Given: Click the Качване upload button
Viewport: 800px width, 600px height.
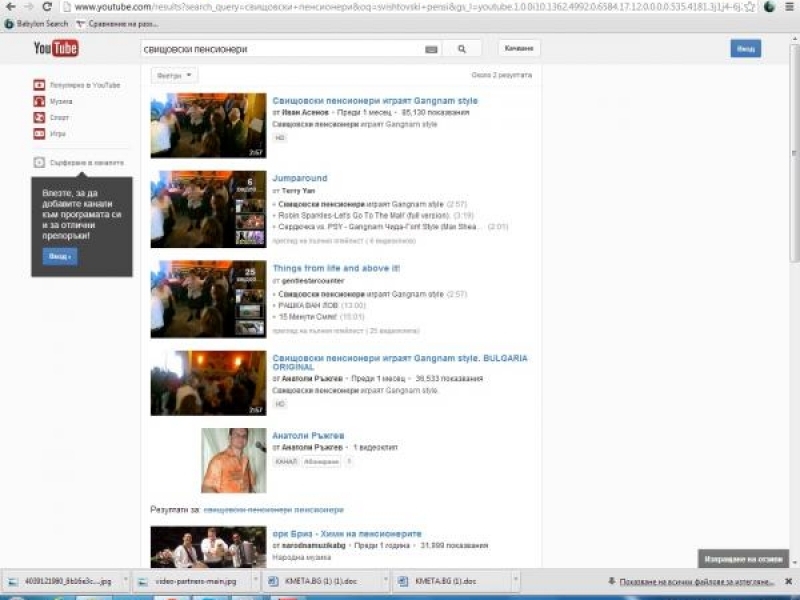Looking at the screenshot, I should click(x=519, y=48).
